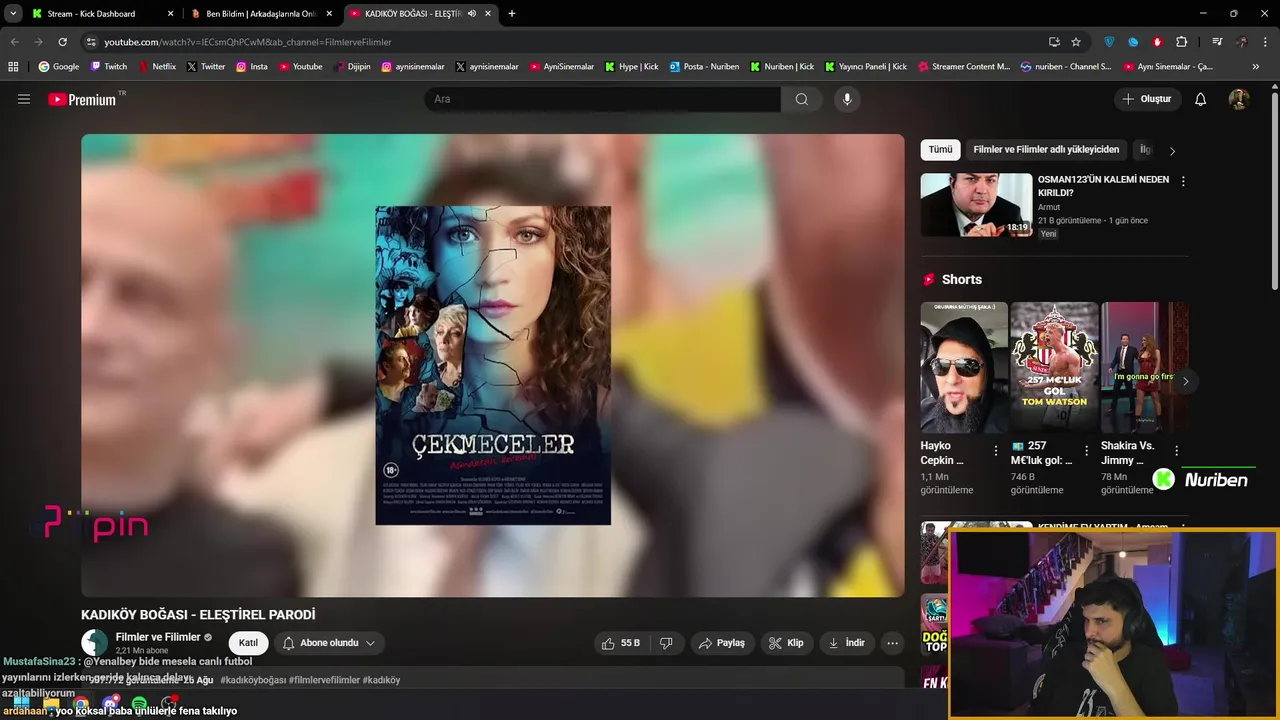1280x720 pixels.
Task: Click #kadıköyboğası hashtag link
Action: pyautogui.click(x=253, y=680)
